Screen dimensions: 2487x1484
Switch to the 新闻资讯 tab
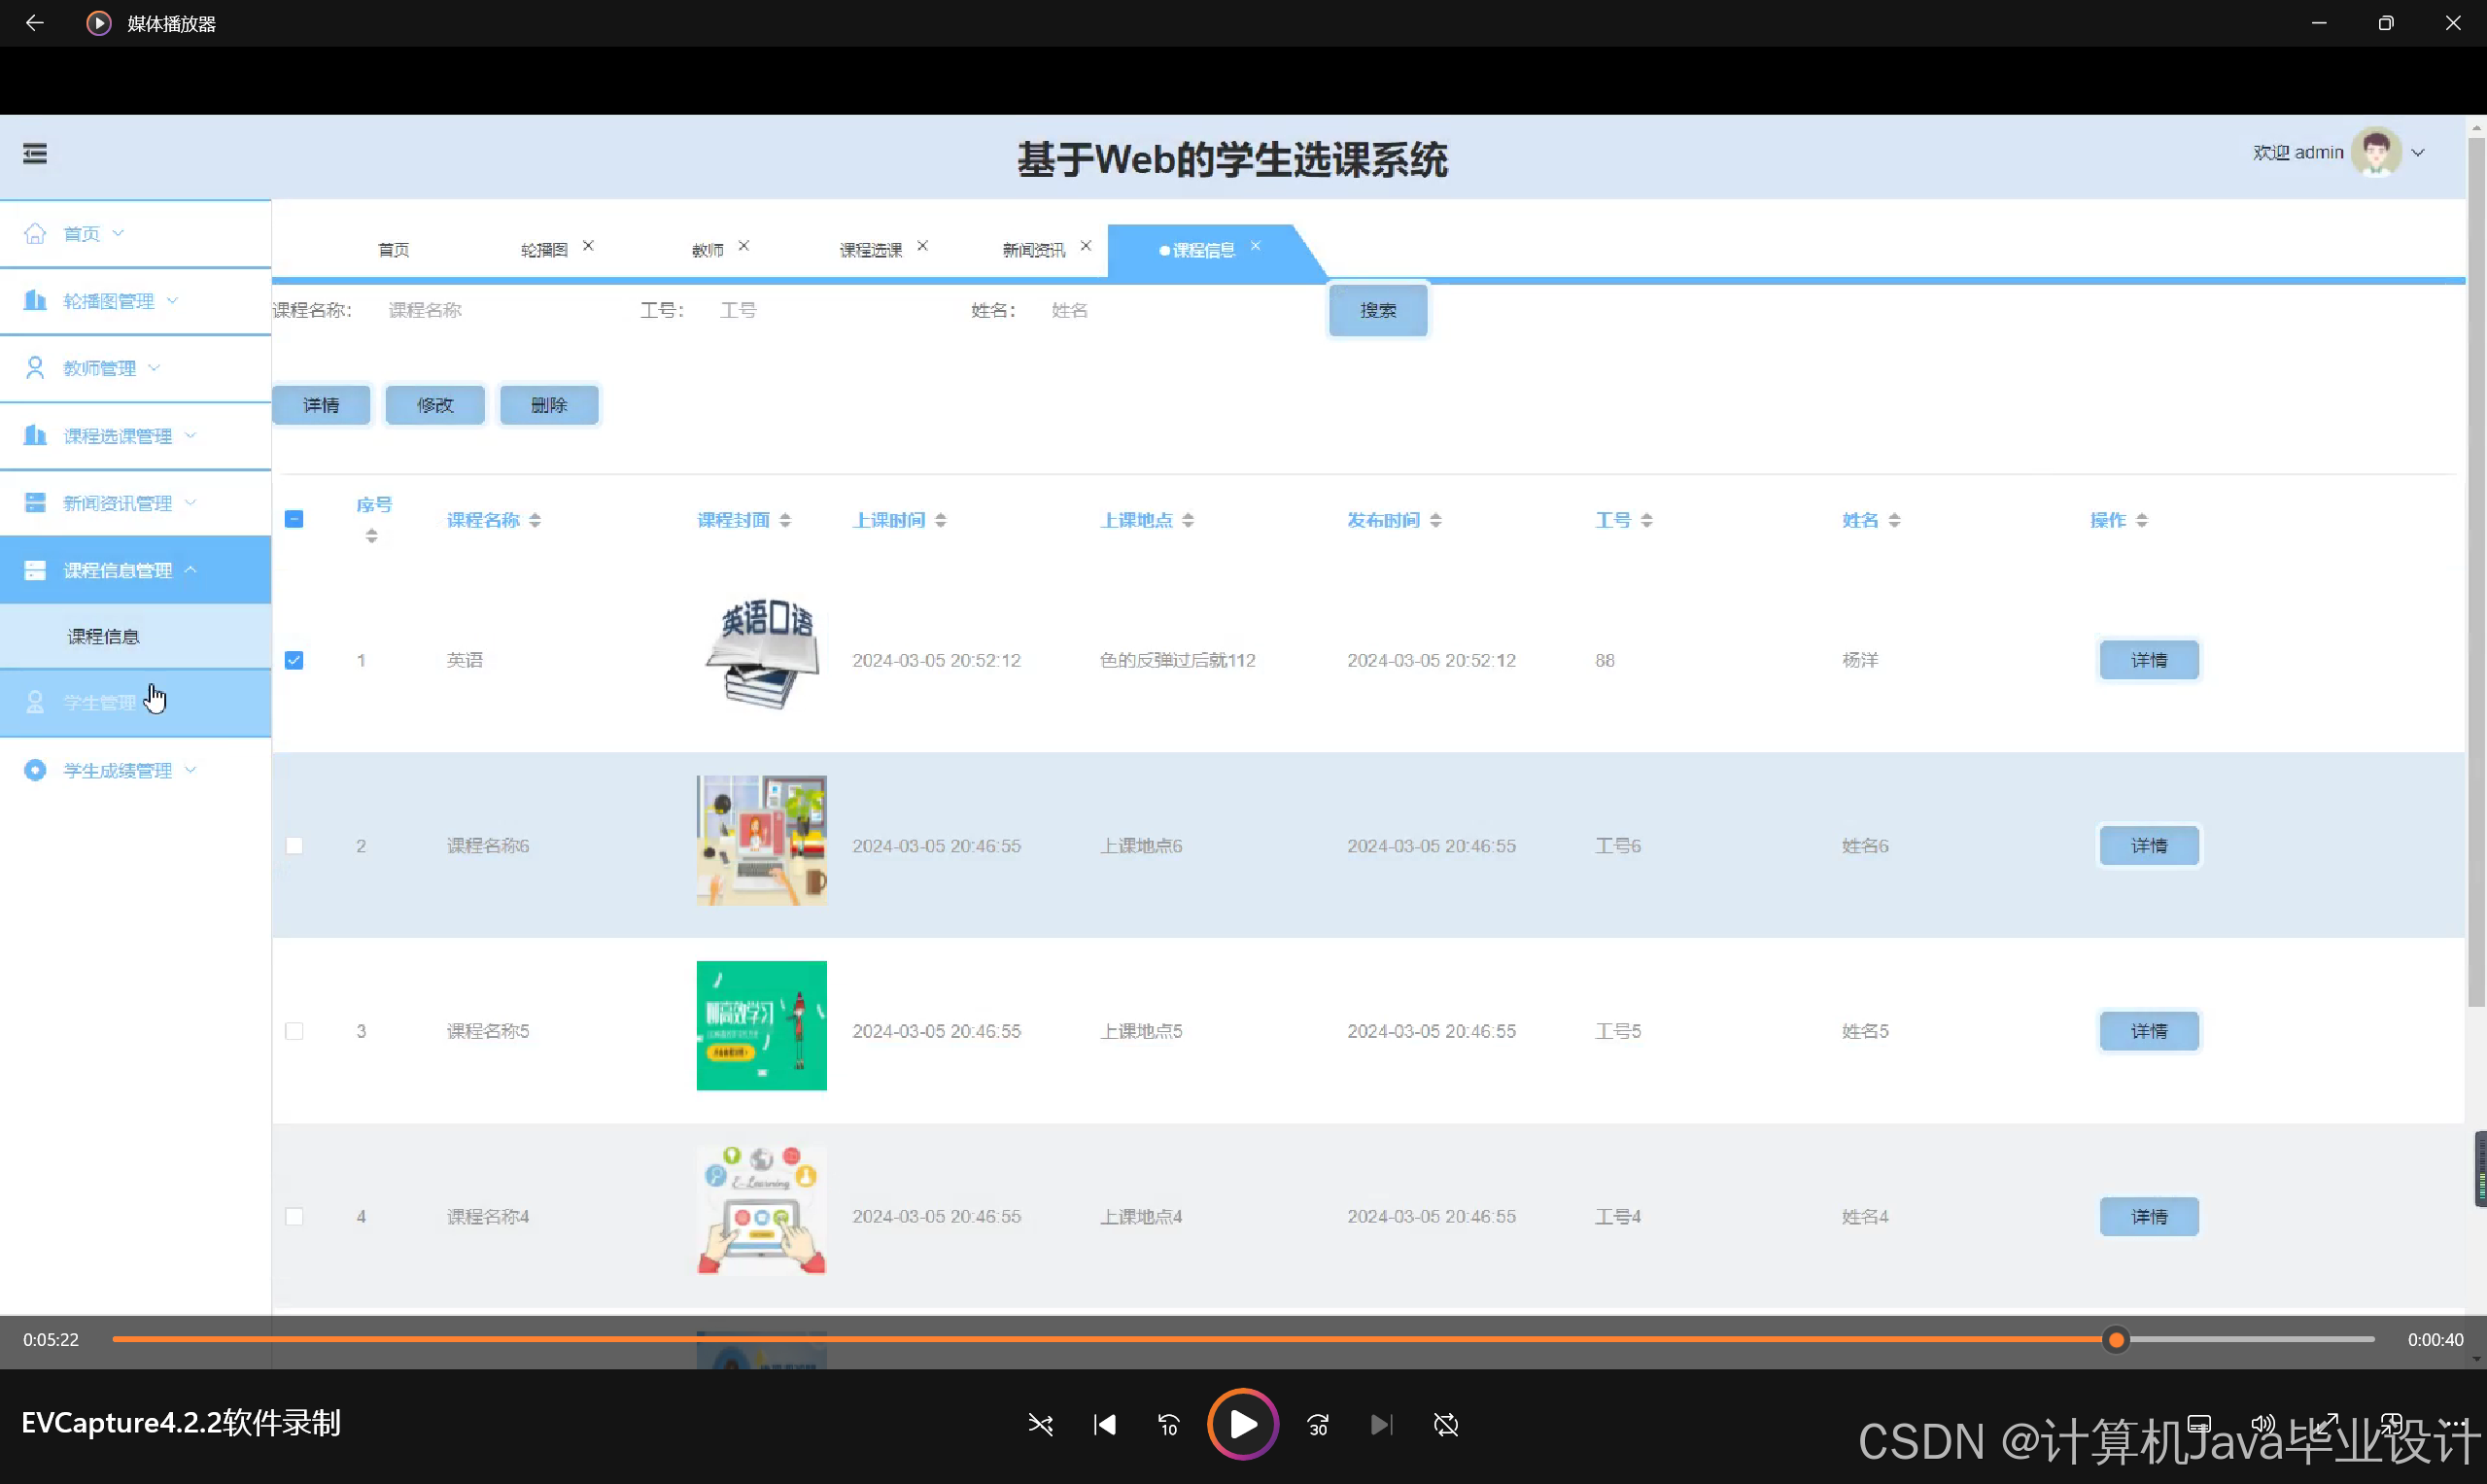(1034, 250)
